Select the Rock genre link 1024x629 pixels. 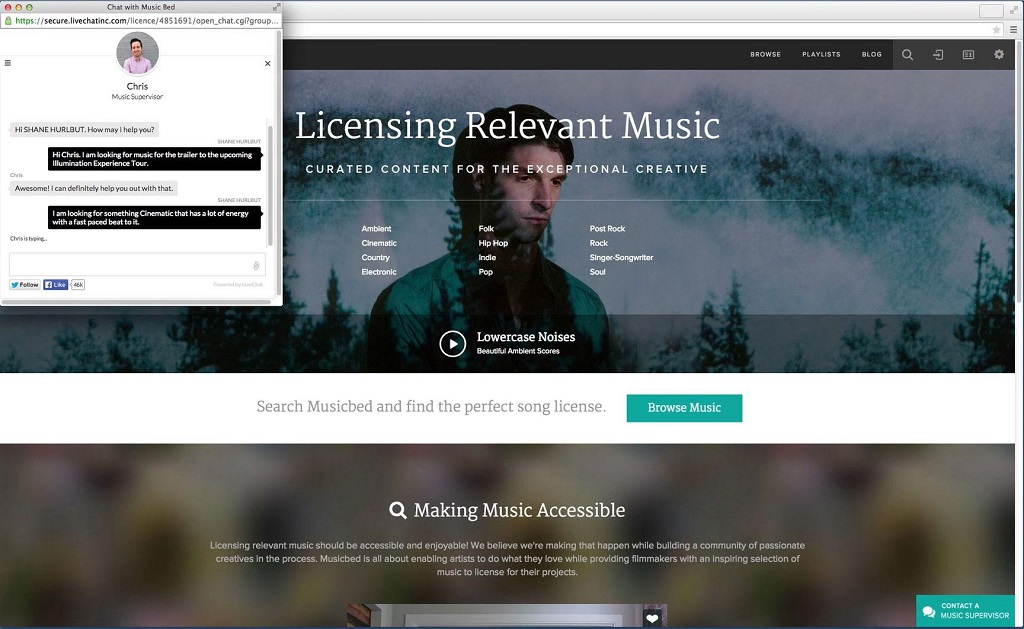pyautogui.click(x=598, y=243)
